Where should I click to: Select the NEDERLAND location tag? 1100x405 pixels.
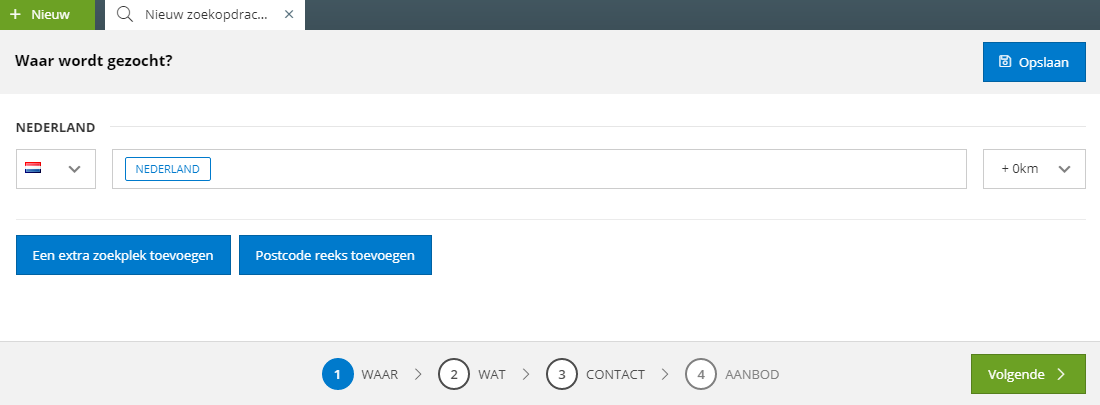(x=168, y=169)
